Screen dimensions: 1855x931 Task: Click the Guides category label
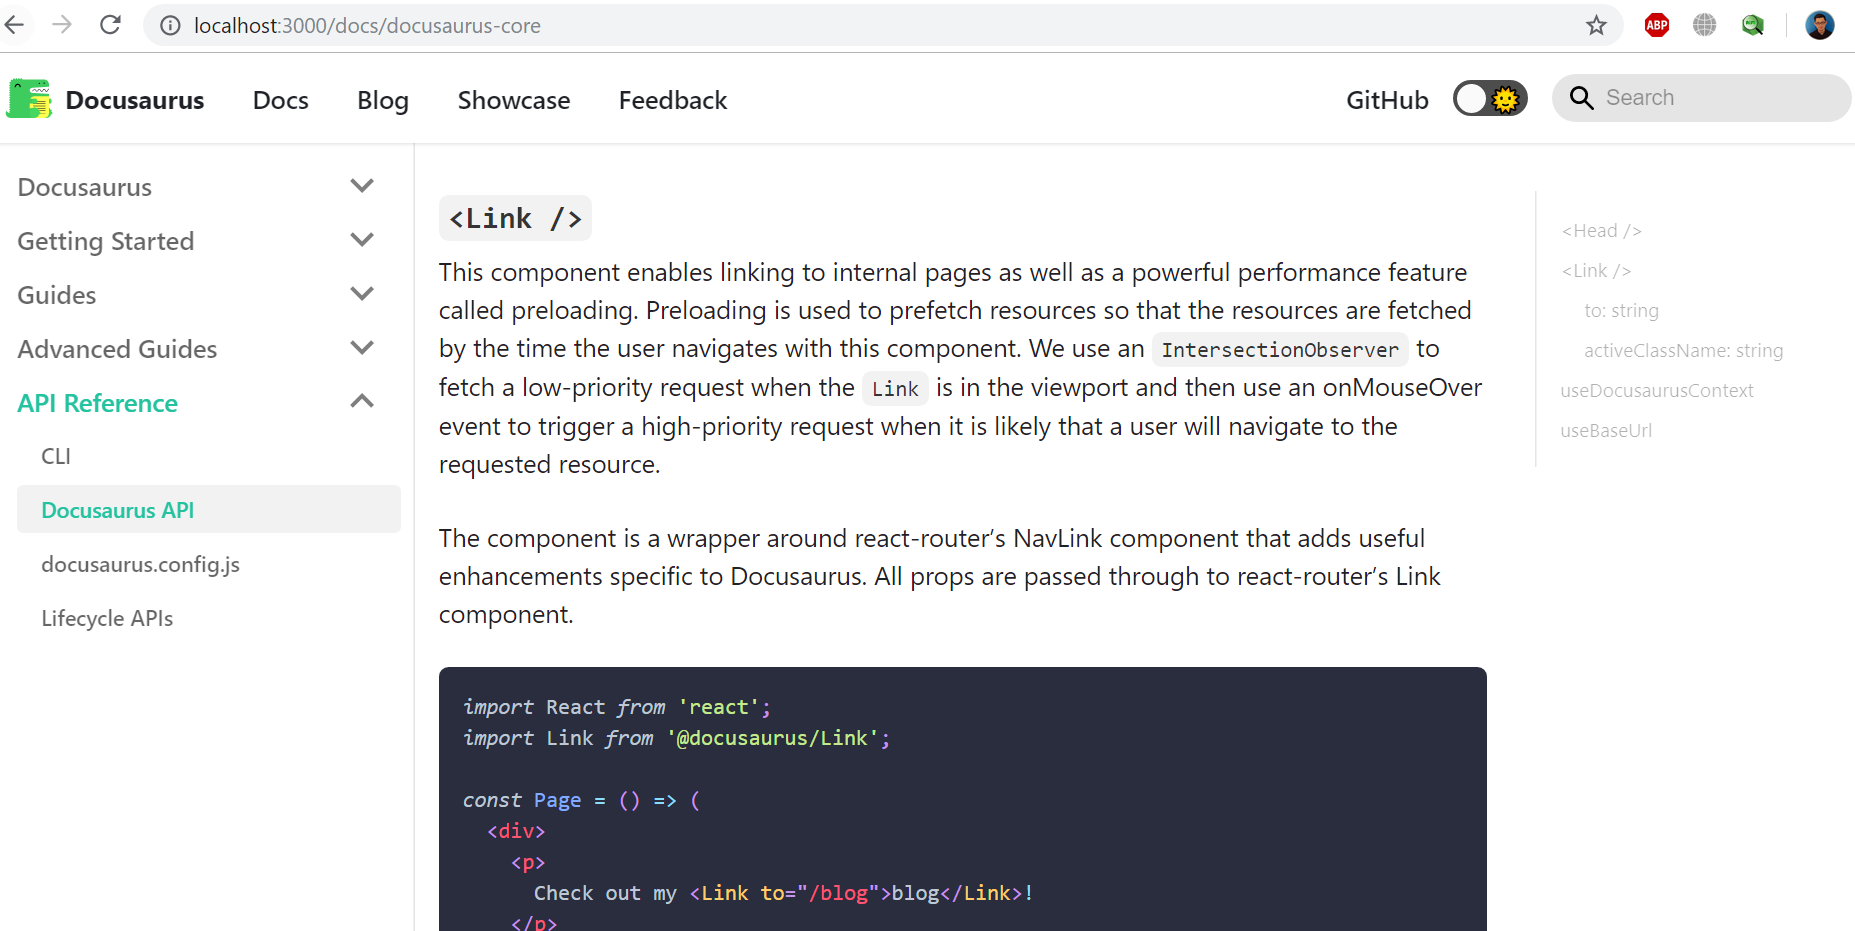click(57, 295)
